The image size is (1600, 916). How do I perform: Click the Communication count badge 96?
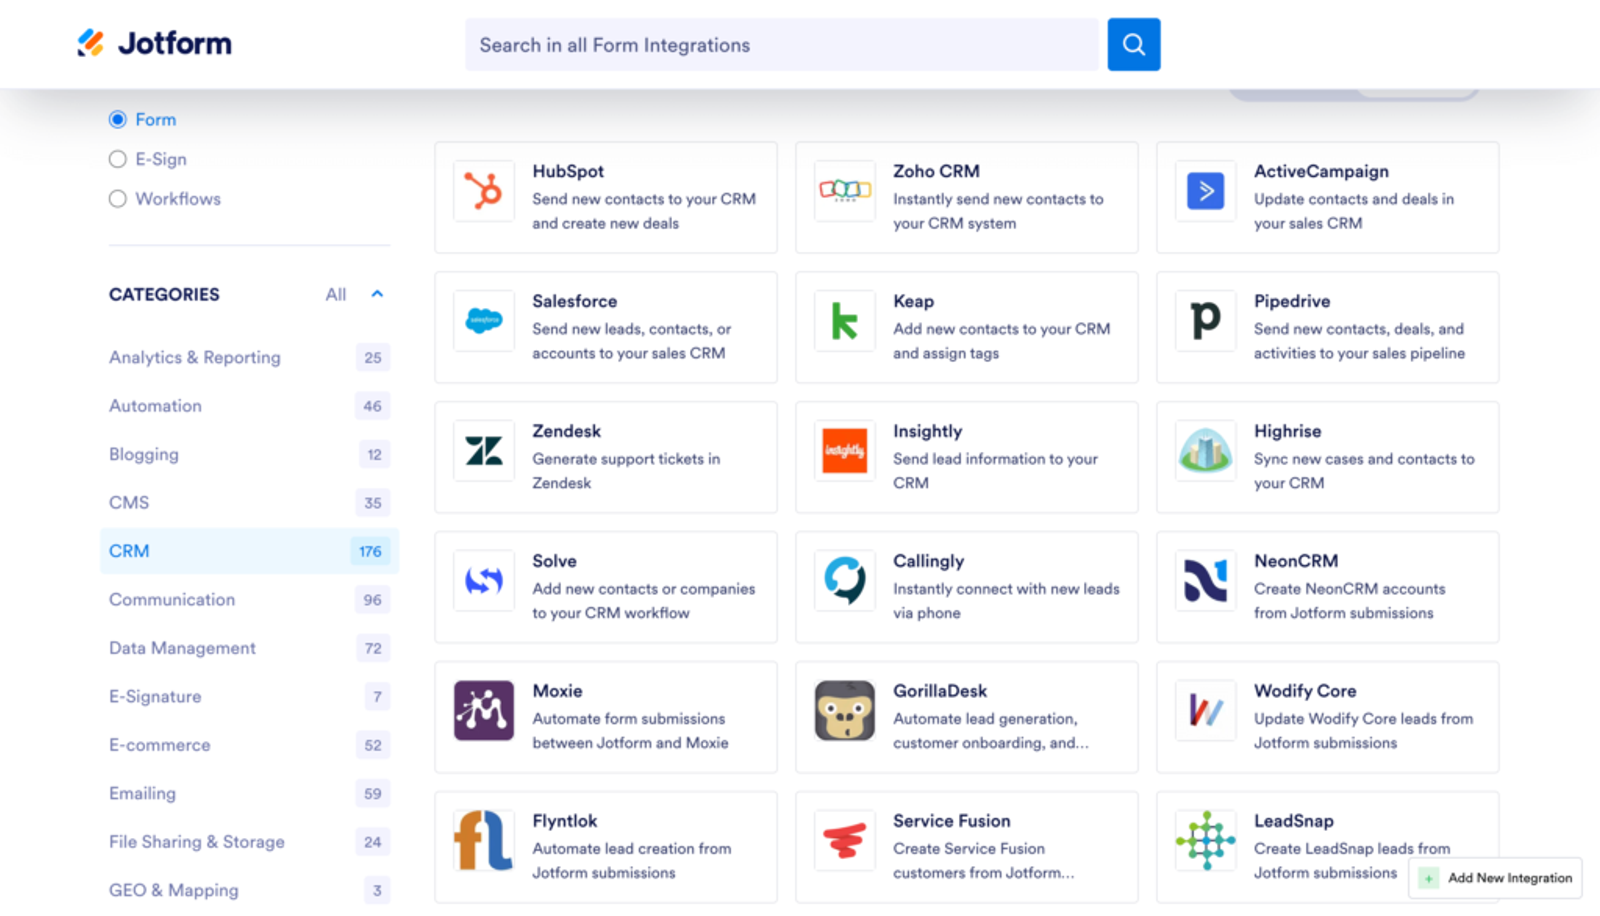[x=373, y=600]
